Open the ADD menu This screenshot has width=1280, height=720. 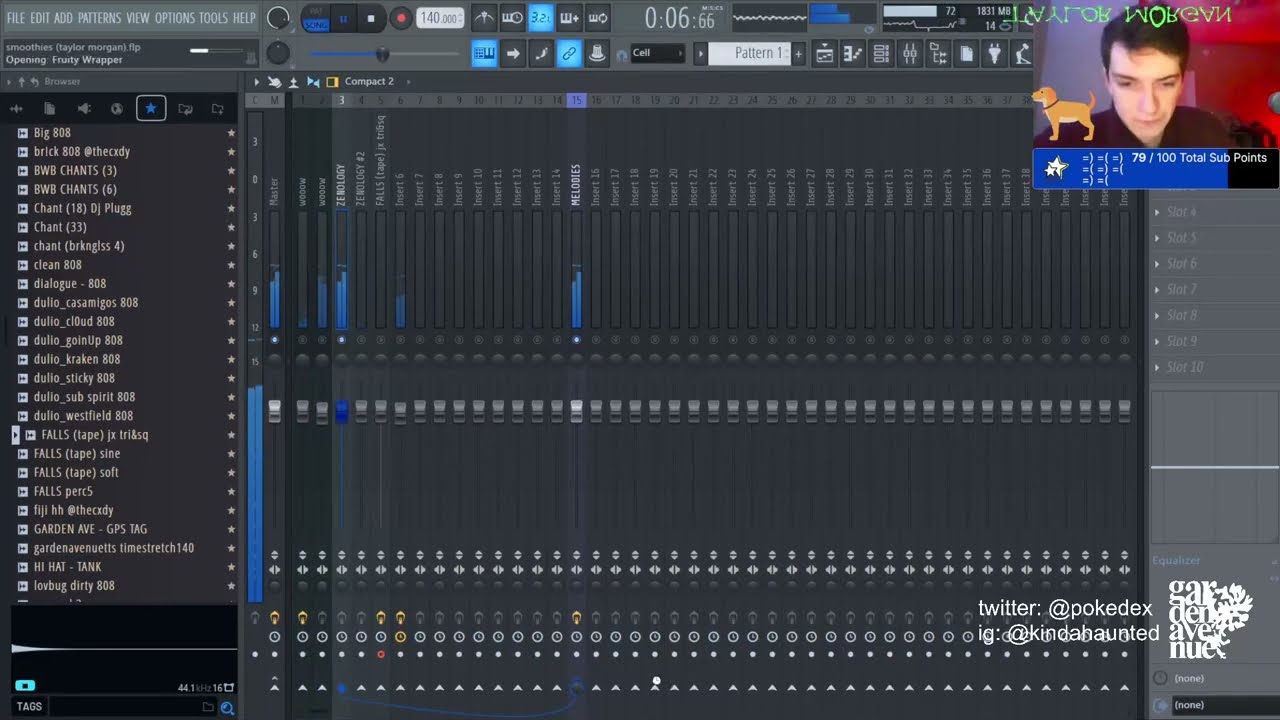coord(63,18)
